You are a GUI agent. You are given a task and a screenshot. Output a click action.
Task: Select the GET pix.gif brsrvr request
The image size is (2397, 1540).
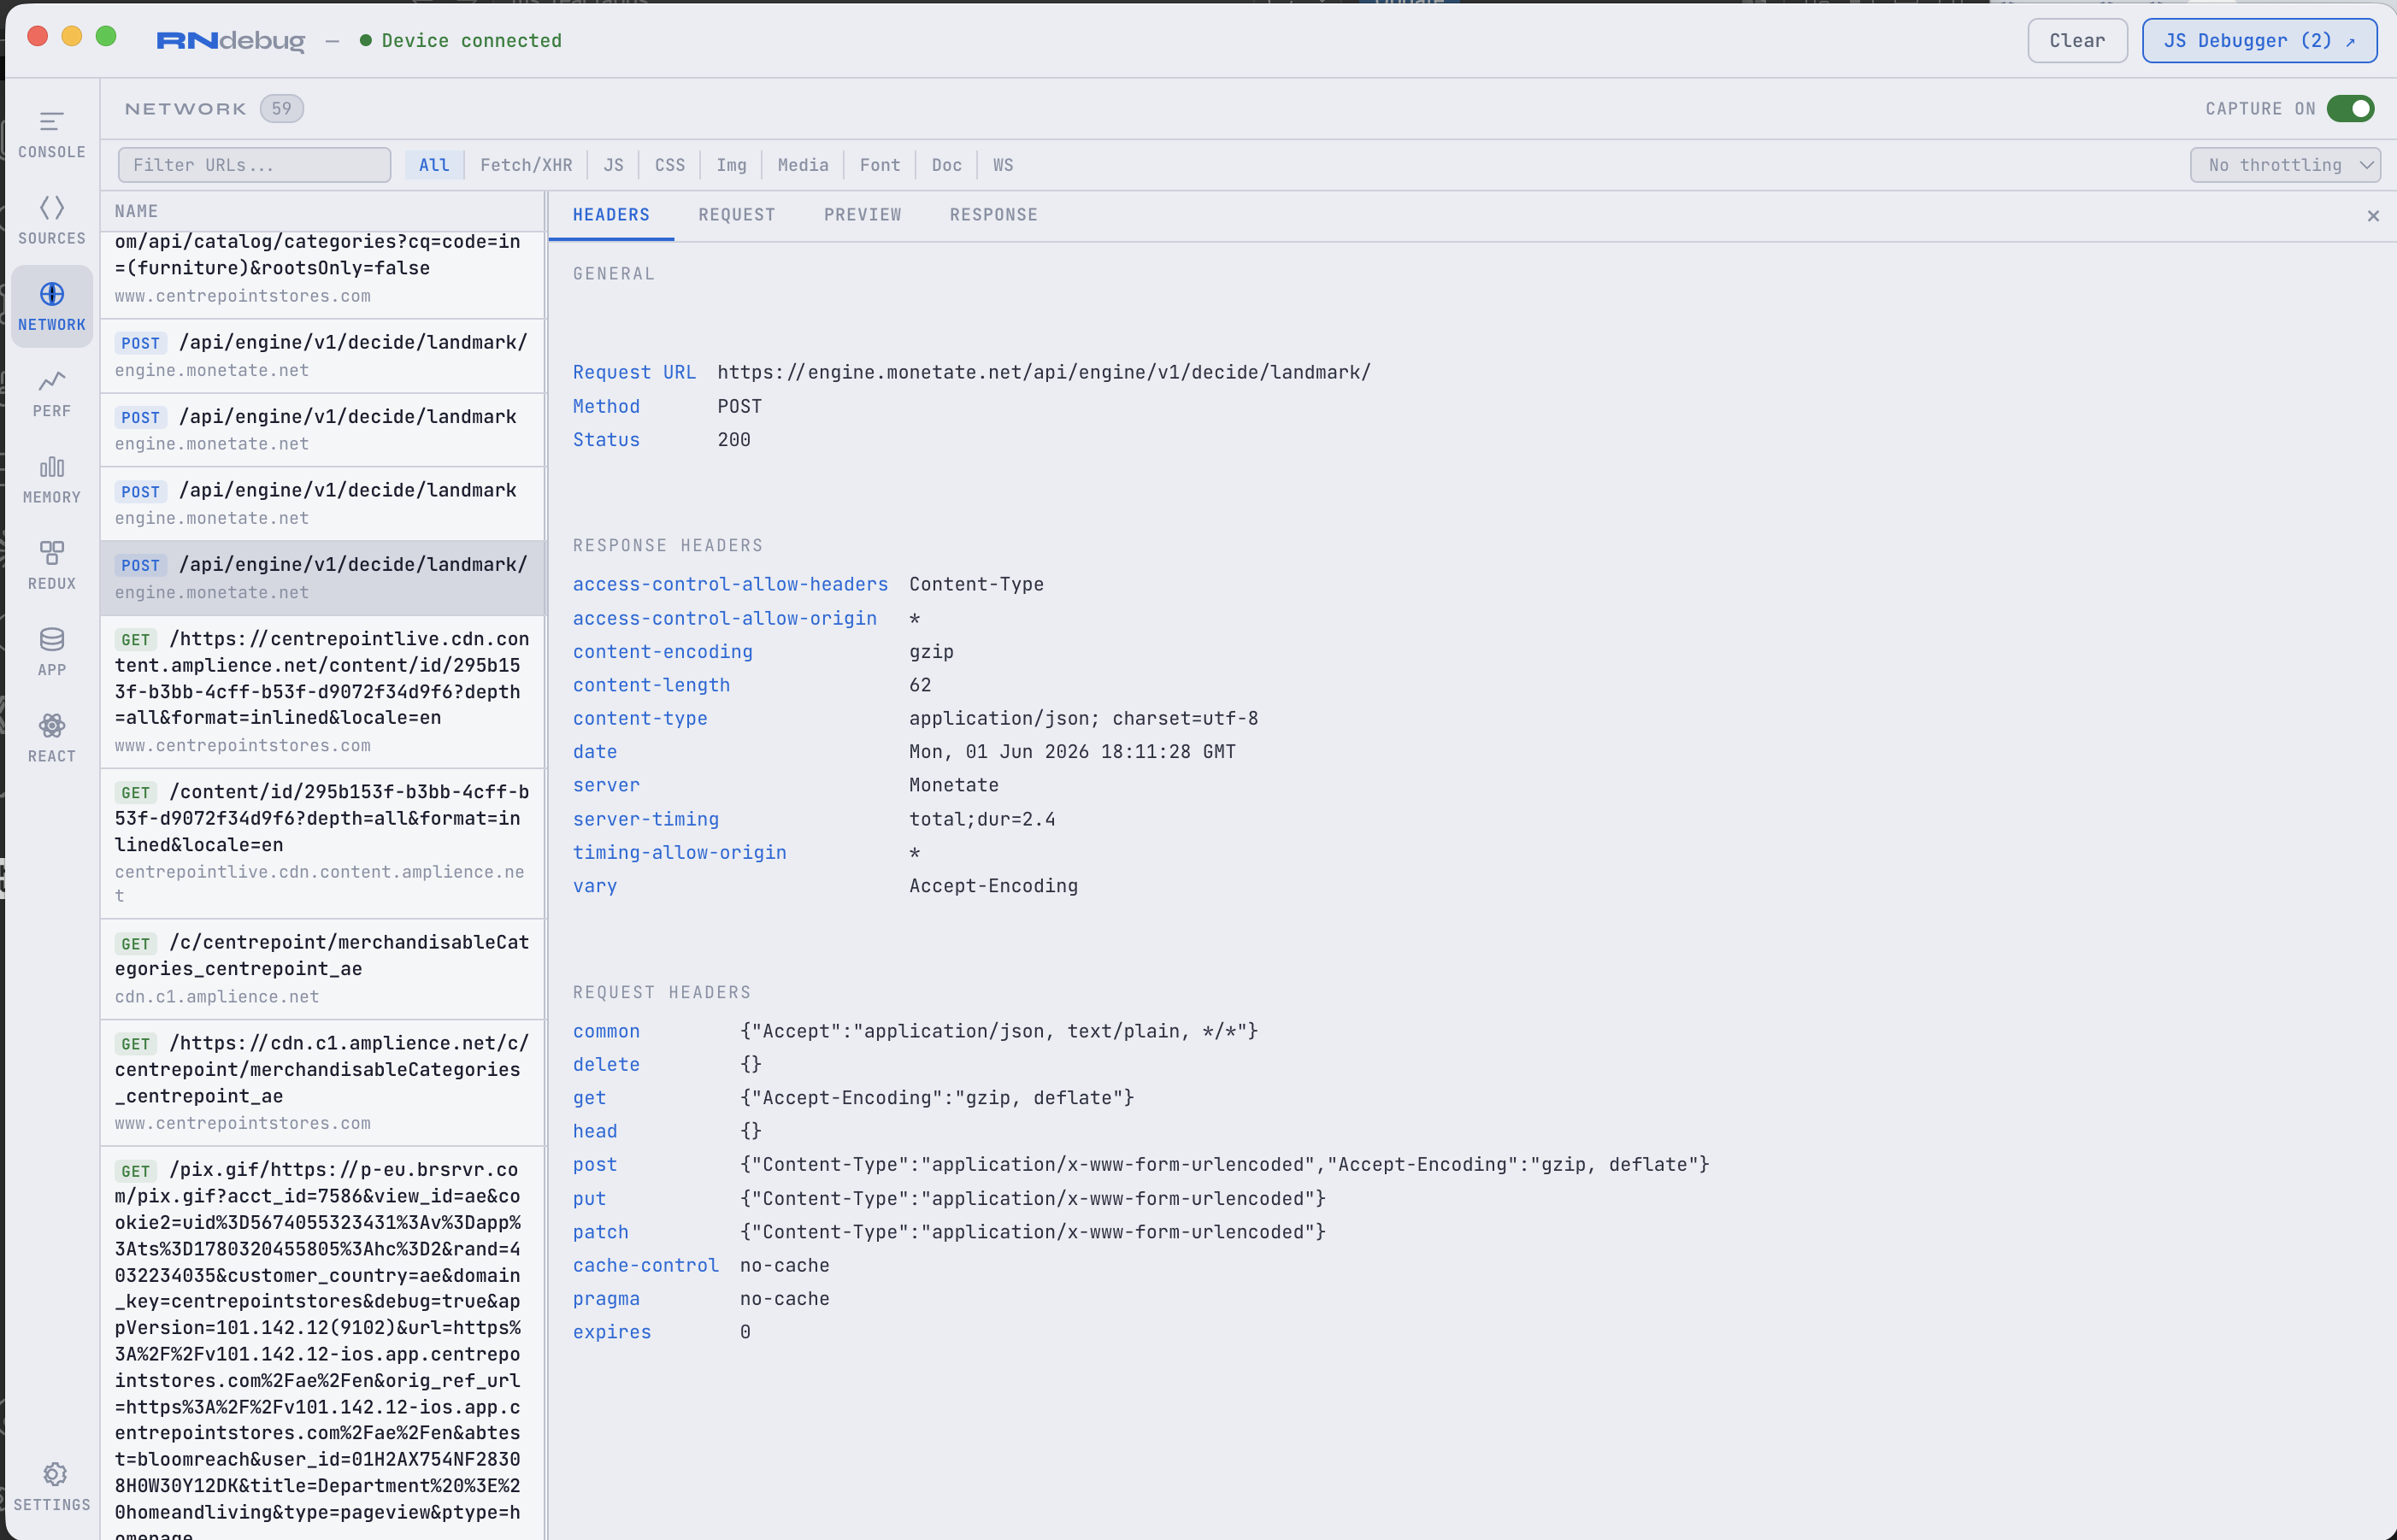pyautogui.click(x=323, y=1343)
